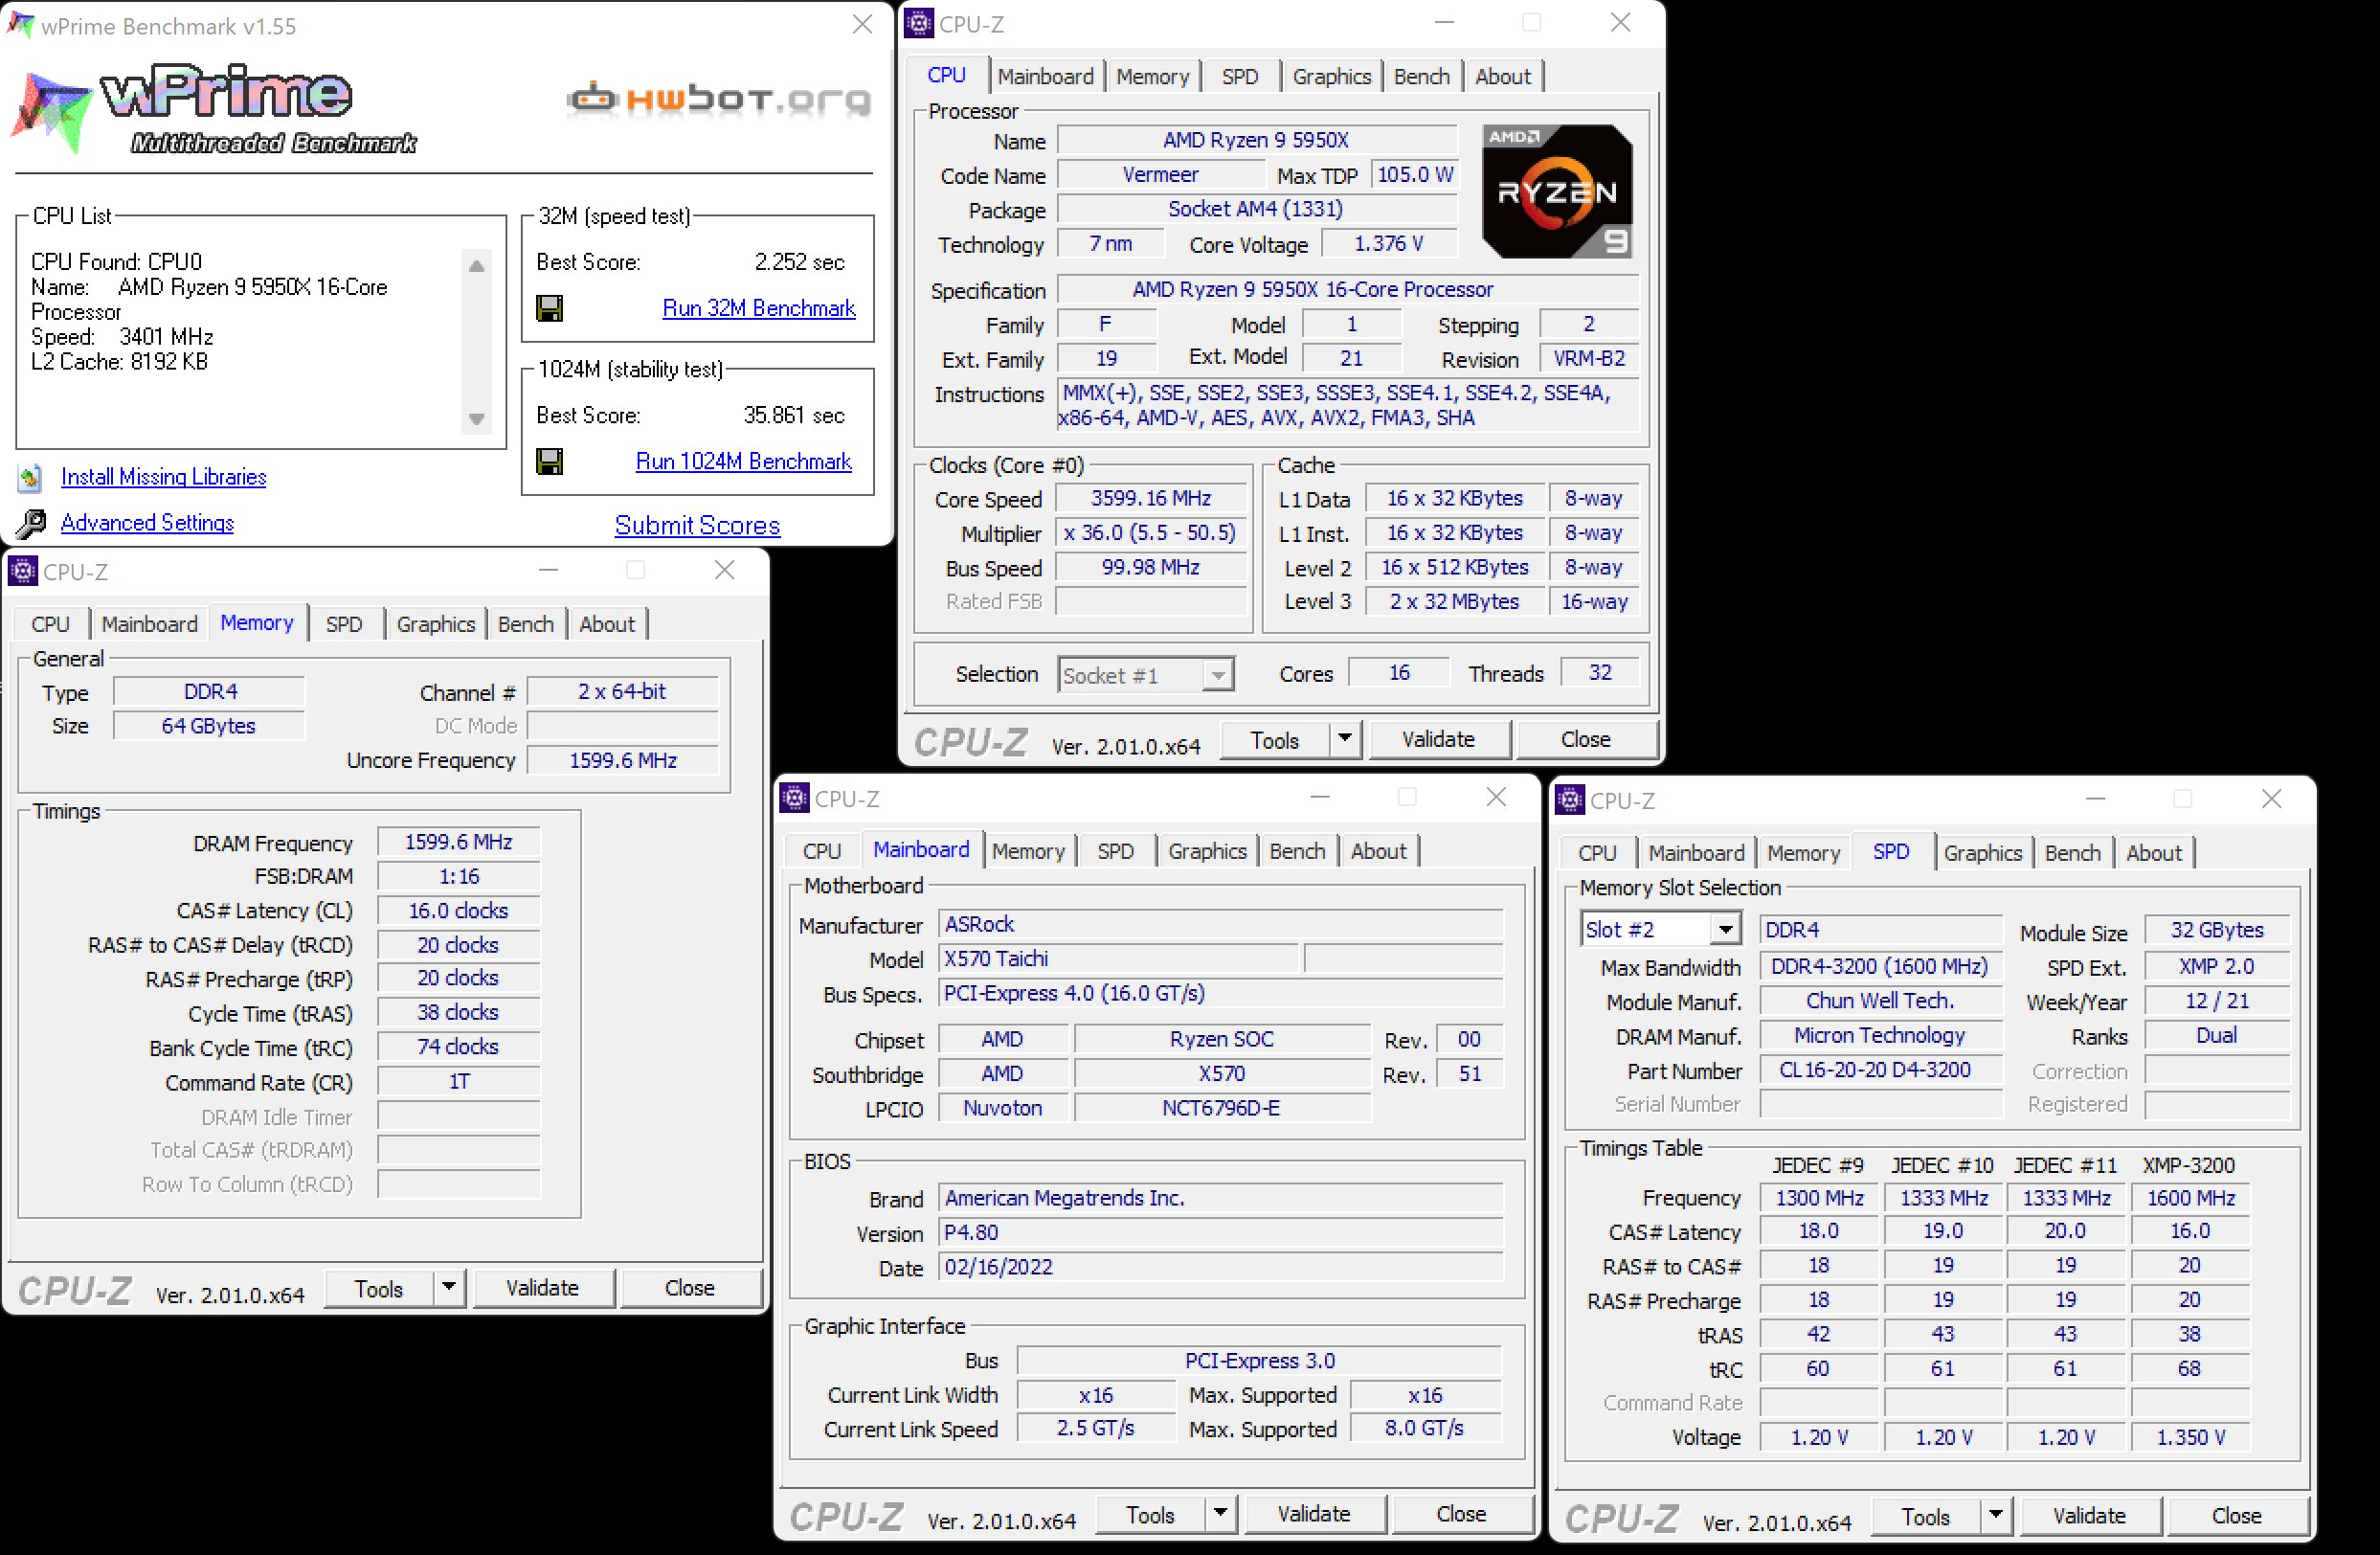Click Close button in Mainboard window
Screen dimensions: 2380x1555
point(1461,1514)
